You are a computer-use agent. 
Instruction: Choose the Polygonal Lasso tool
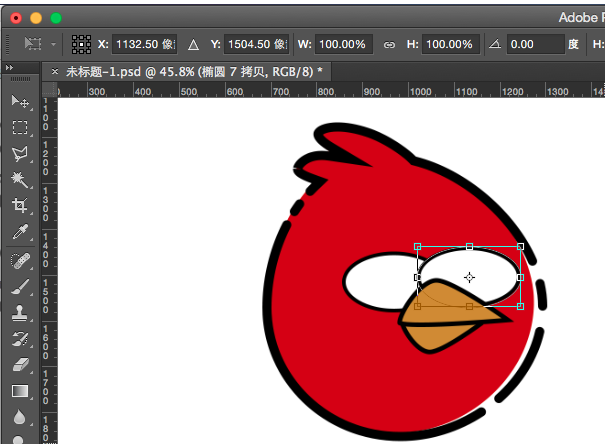tap(20, 154)
